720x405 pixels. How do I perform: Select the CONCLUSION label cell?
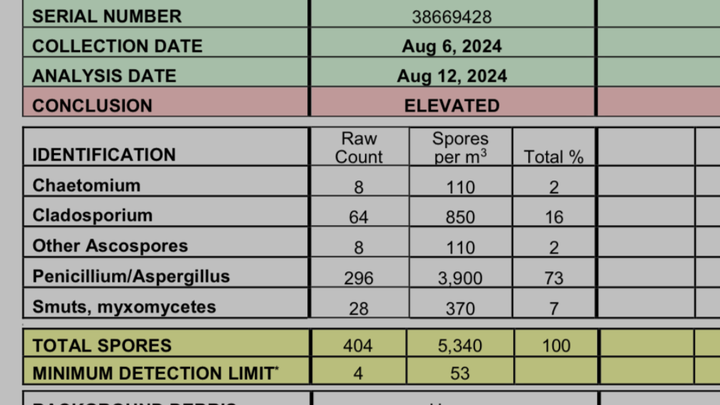93,105
